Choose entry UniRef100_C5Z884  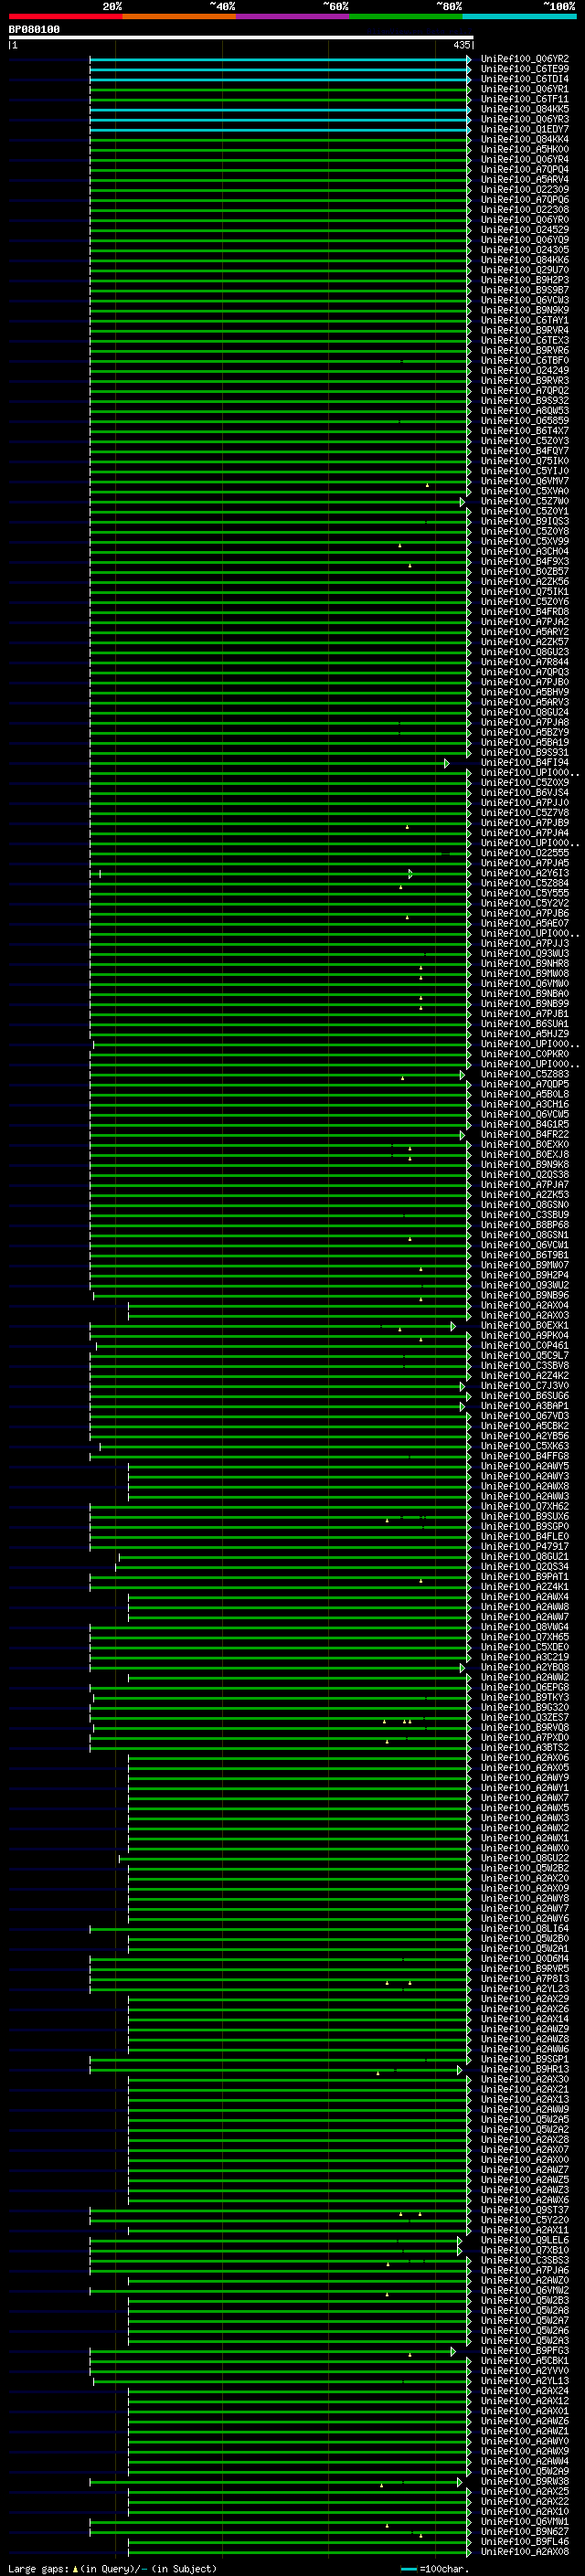click(524, 883)
